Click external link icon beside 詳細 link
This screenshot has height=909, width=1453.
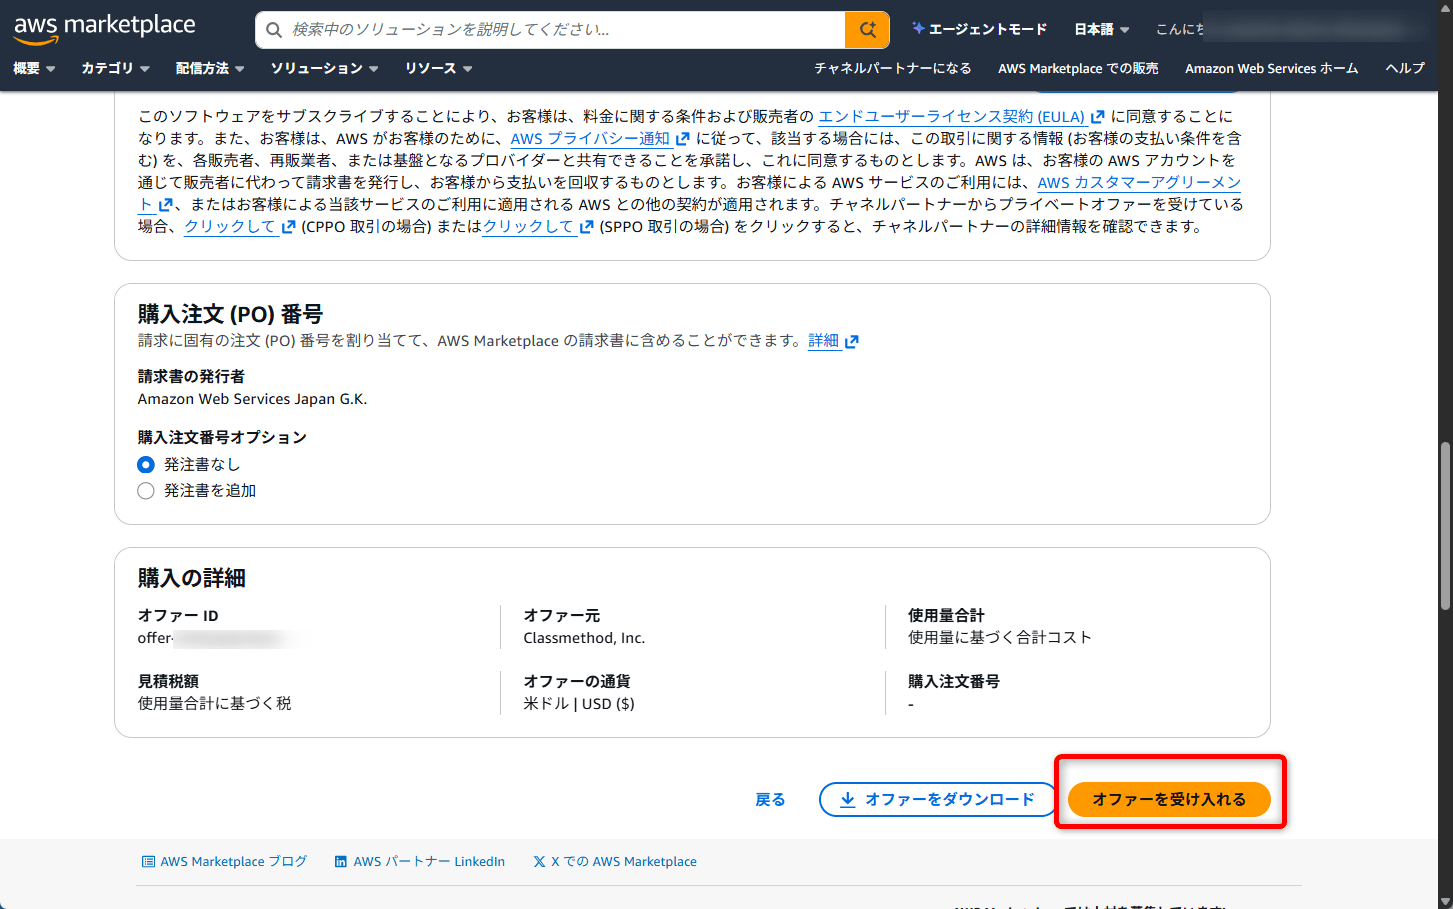click(x=852, y=342)
